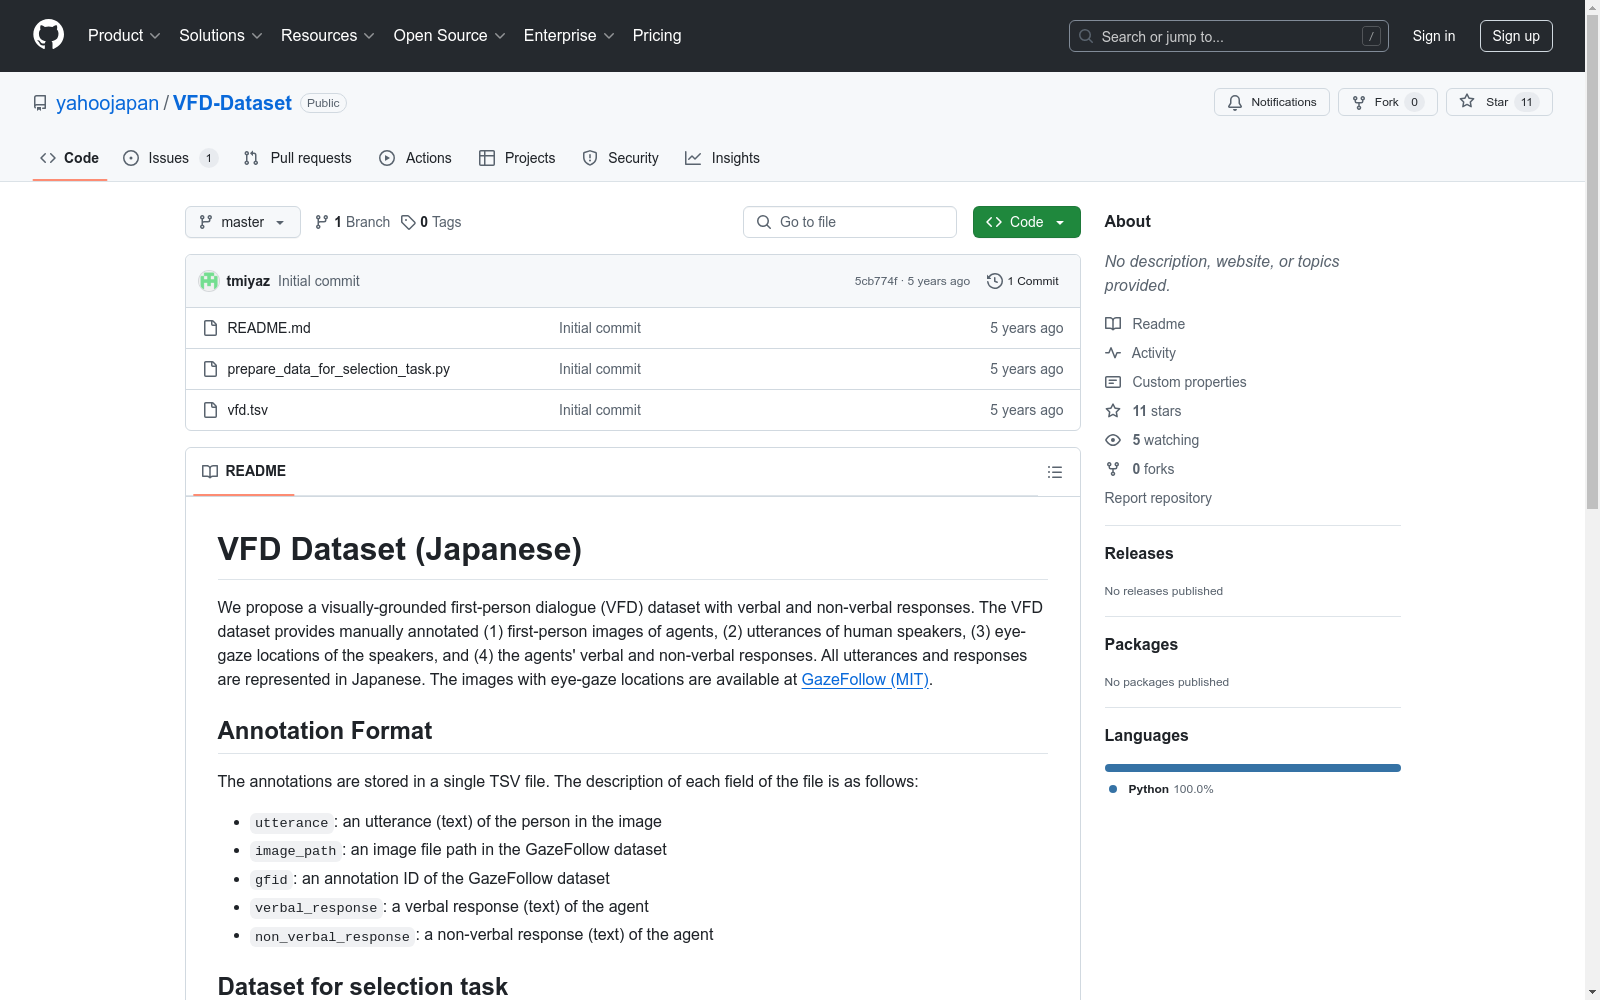This screenshot has height=1000, width=1600.
Task: Star the VFD-Dataset repository
Action: coord(1499,102)
